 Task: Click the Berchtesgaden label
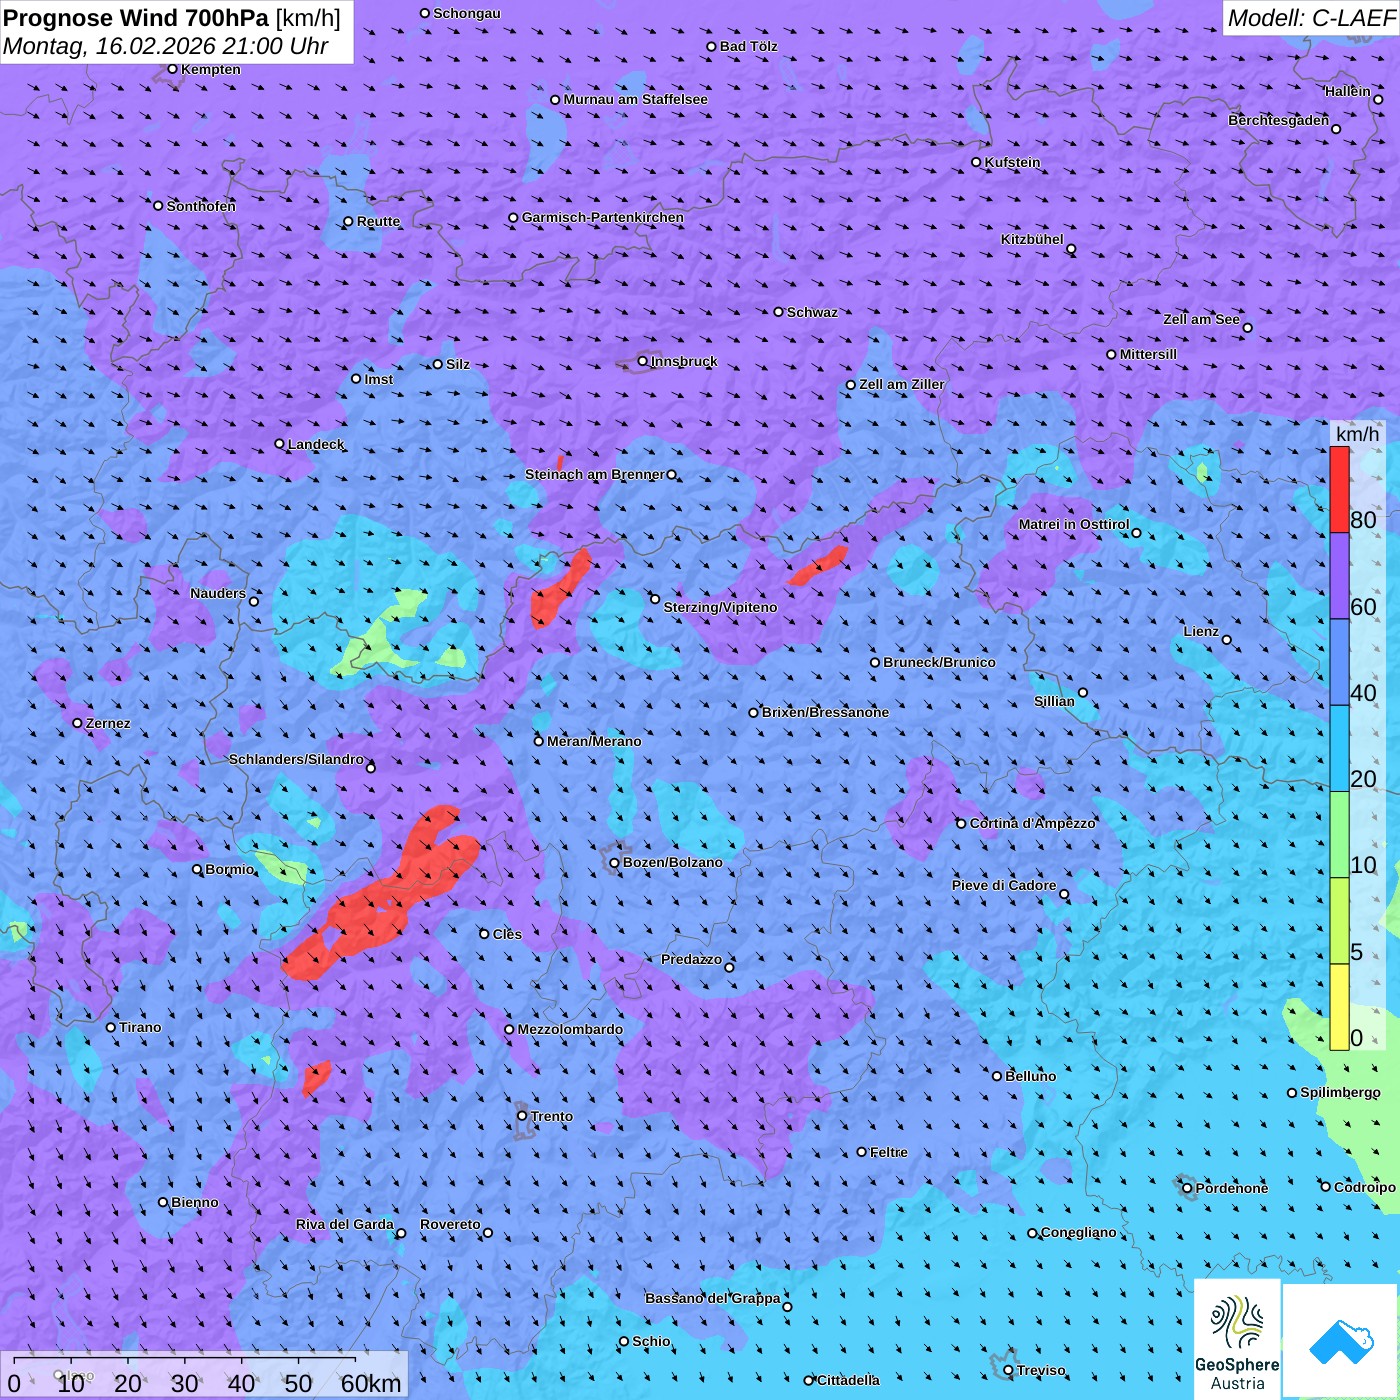(x=1278, y=120)
